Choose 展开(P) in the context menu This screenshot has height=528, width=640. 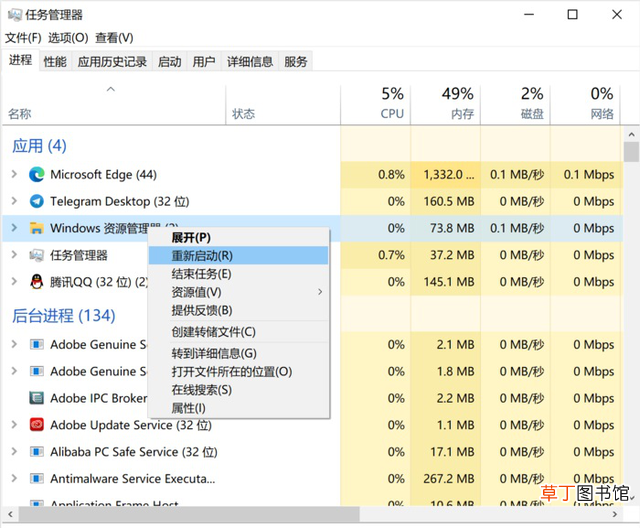coord(238,237)
